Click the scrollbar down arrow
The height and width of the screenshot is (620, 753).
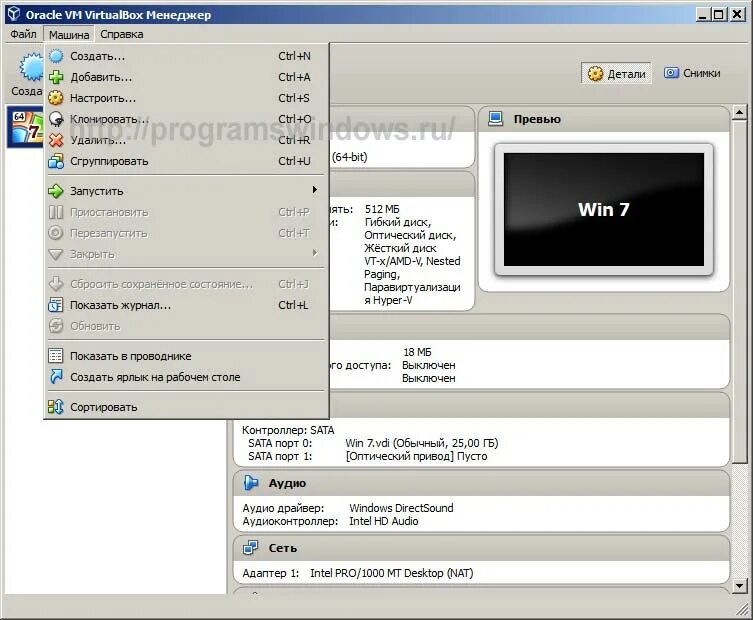(x=739, y=585)
